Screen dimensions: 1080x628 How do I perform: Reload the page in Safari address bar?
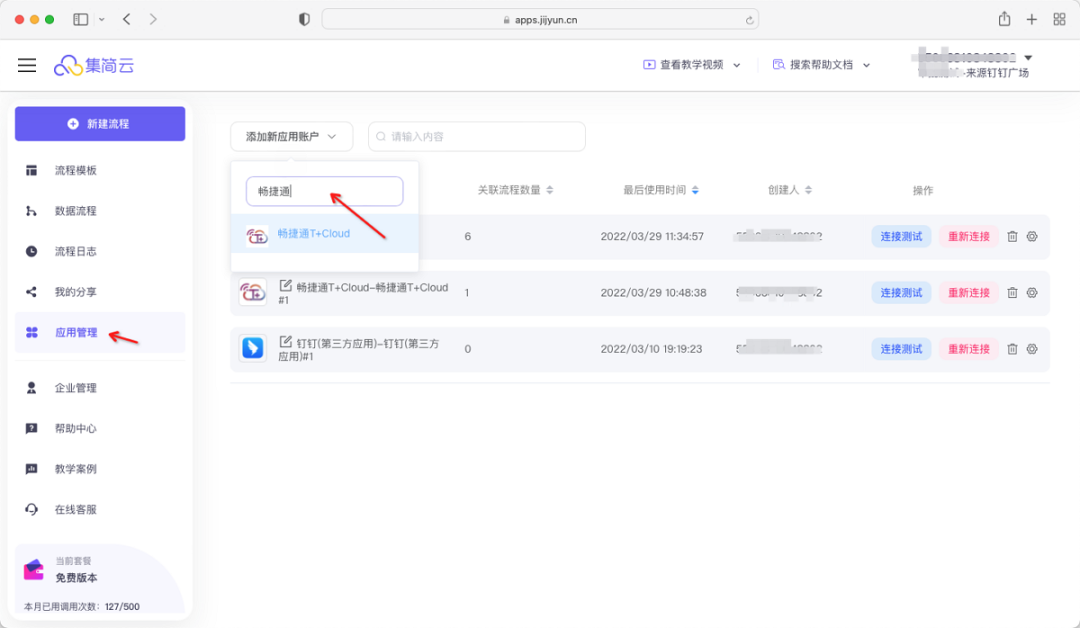[x=749, y=20]
